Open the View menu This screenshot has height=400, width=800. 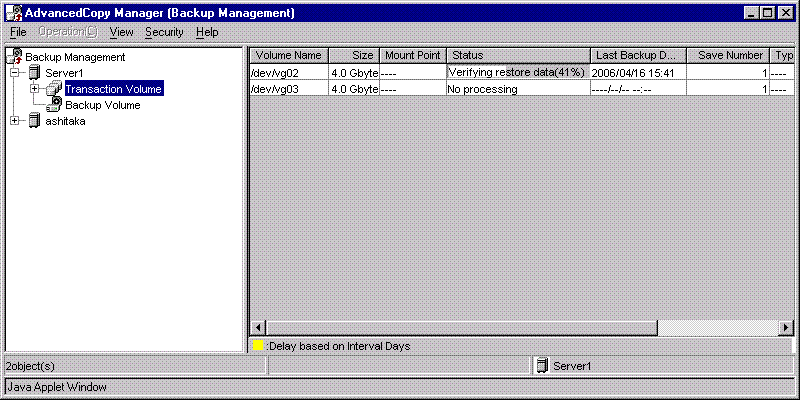tap(121, 32)
